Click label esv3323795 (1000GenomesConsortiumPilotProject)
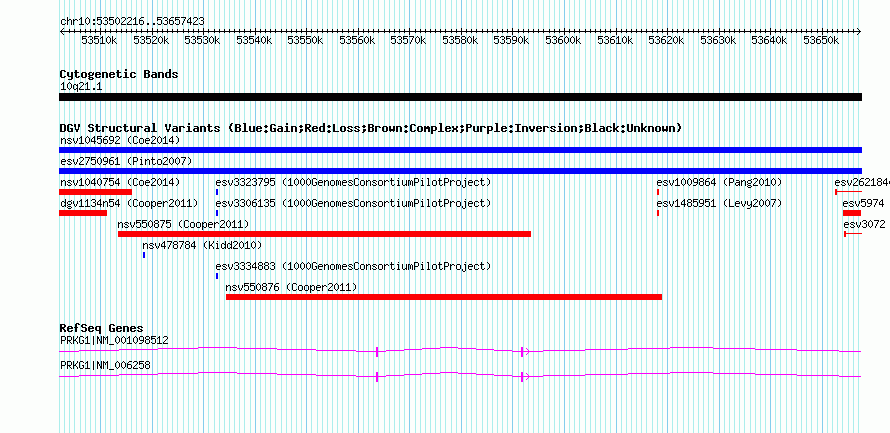The image size is (890, 433). 353,182
